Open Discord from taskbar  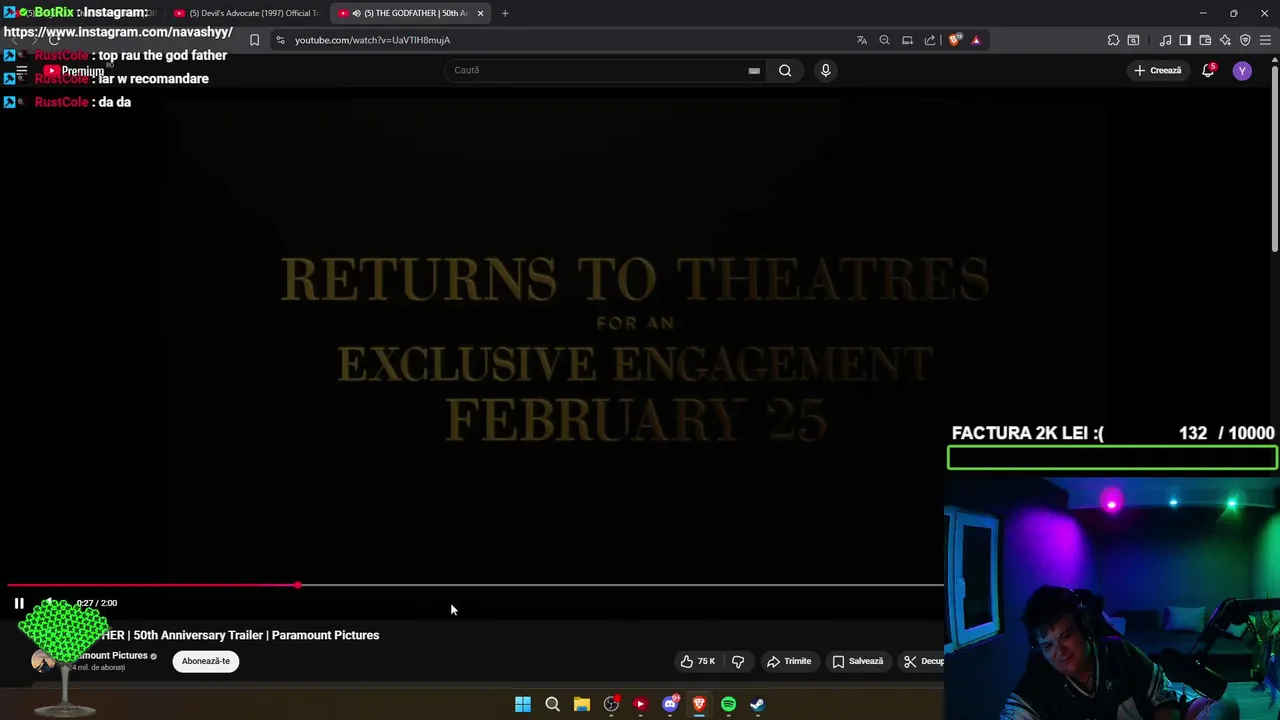(x=670, y=704)
